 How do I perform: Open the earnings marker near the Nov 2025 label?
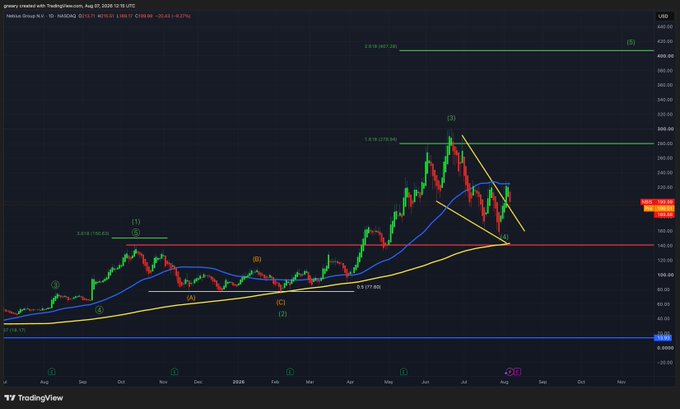(174, 371)
